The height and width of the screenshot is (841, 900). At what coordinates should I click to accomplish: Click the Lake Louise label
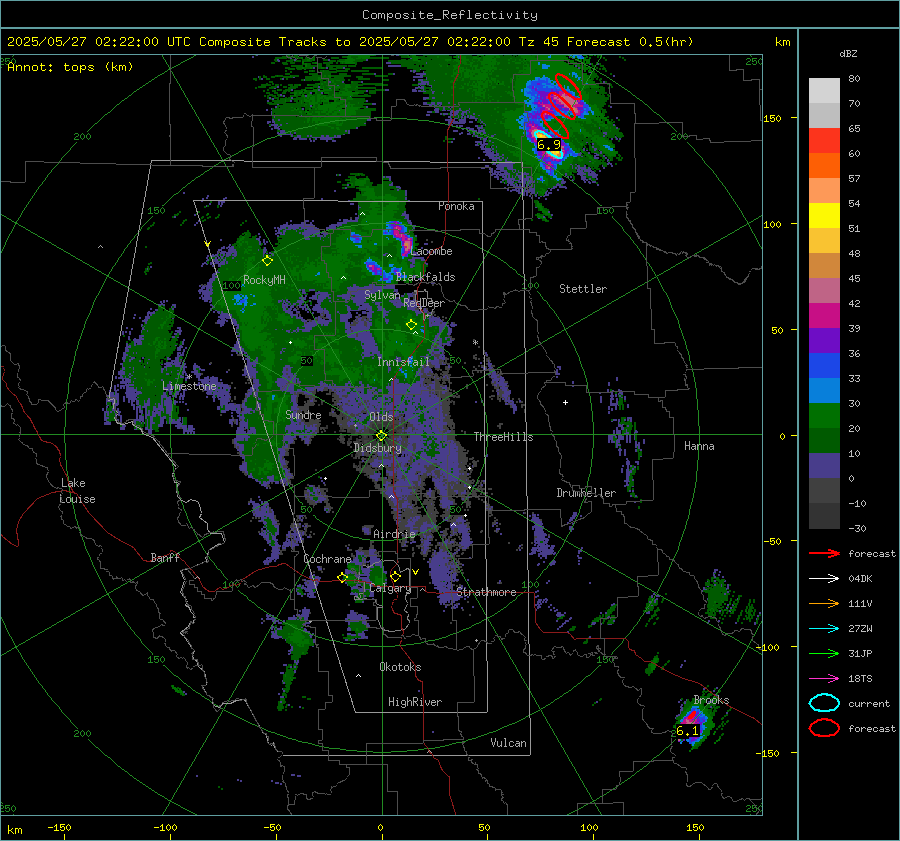pyautogui.click(x=77, y=491)
